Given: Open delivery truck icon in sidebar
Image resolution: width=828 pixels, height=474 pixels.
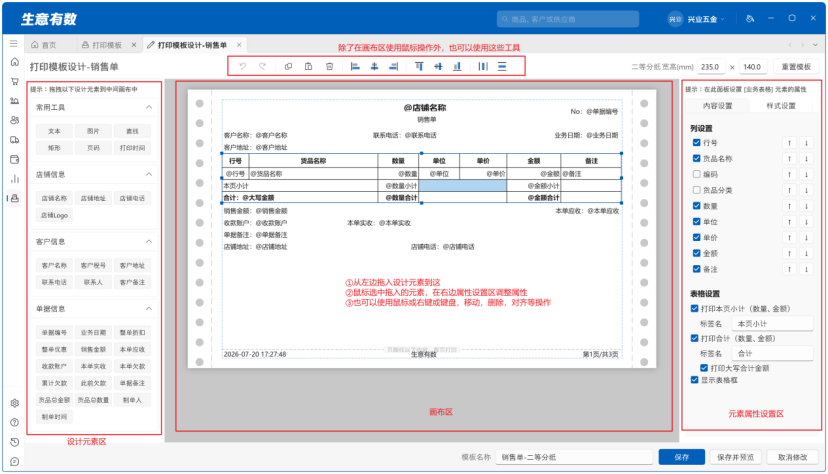Looking at the screenshot, I should [x=15, y=140].
